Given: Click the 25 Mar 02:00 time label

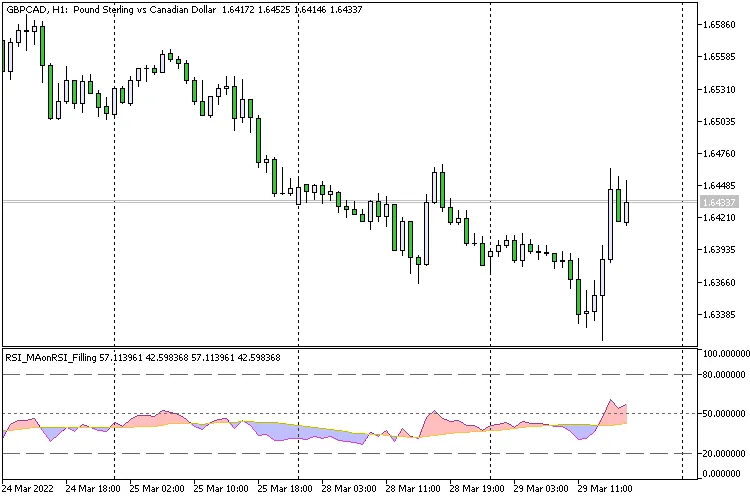Looking at the screenshot, I should [x=155, y=490].
